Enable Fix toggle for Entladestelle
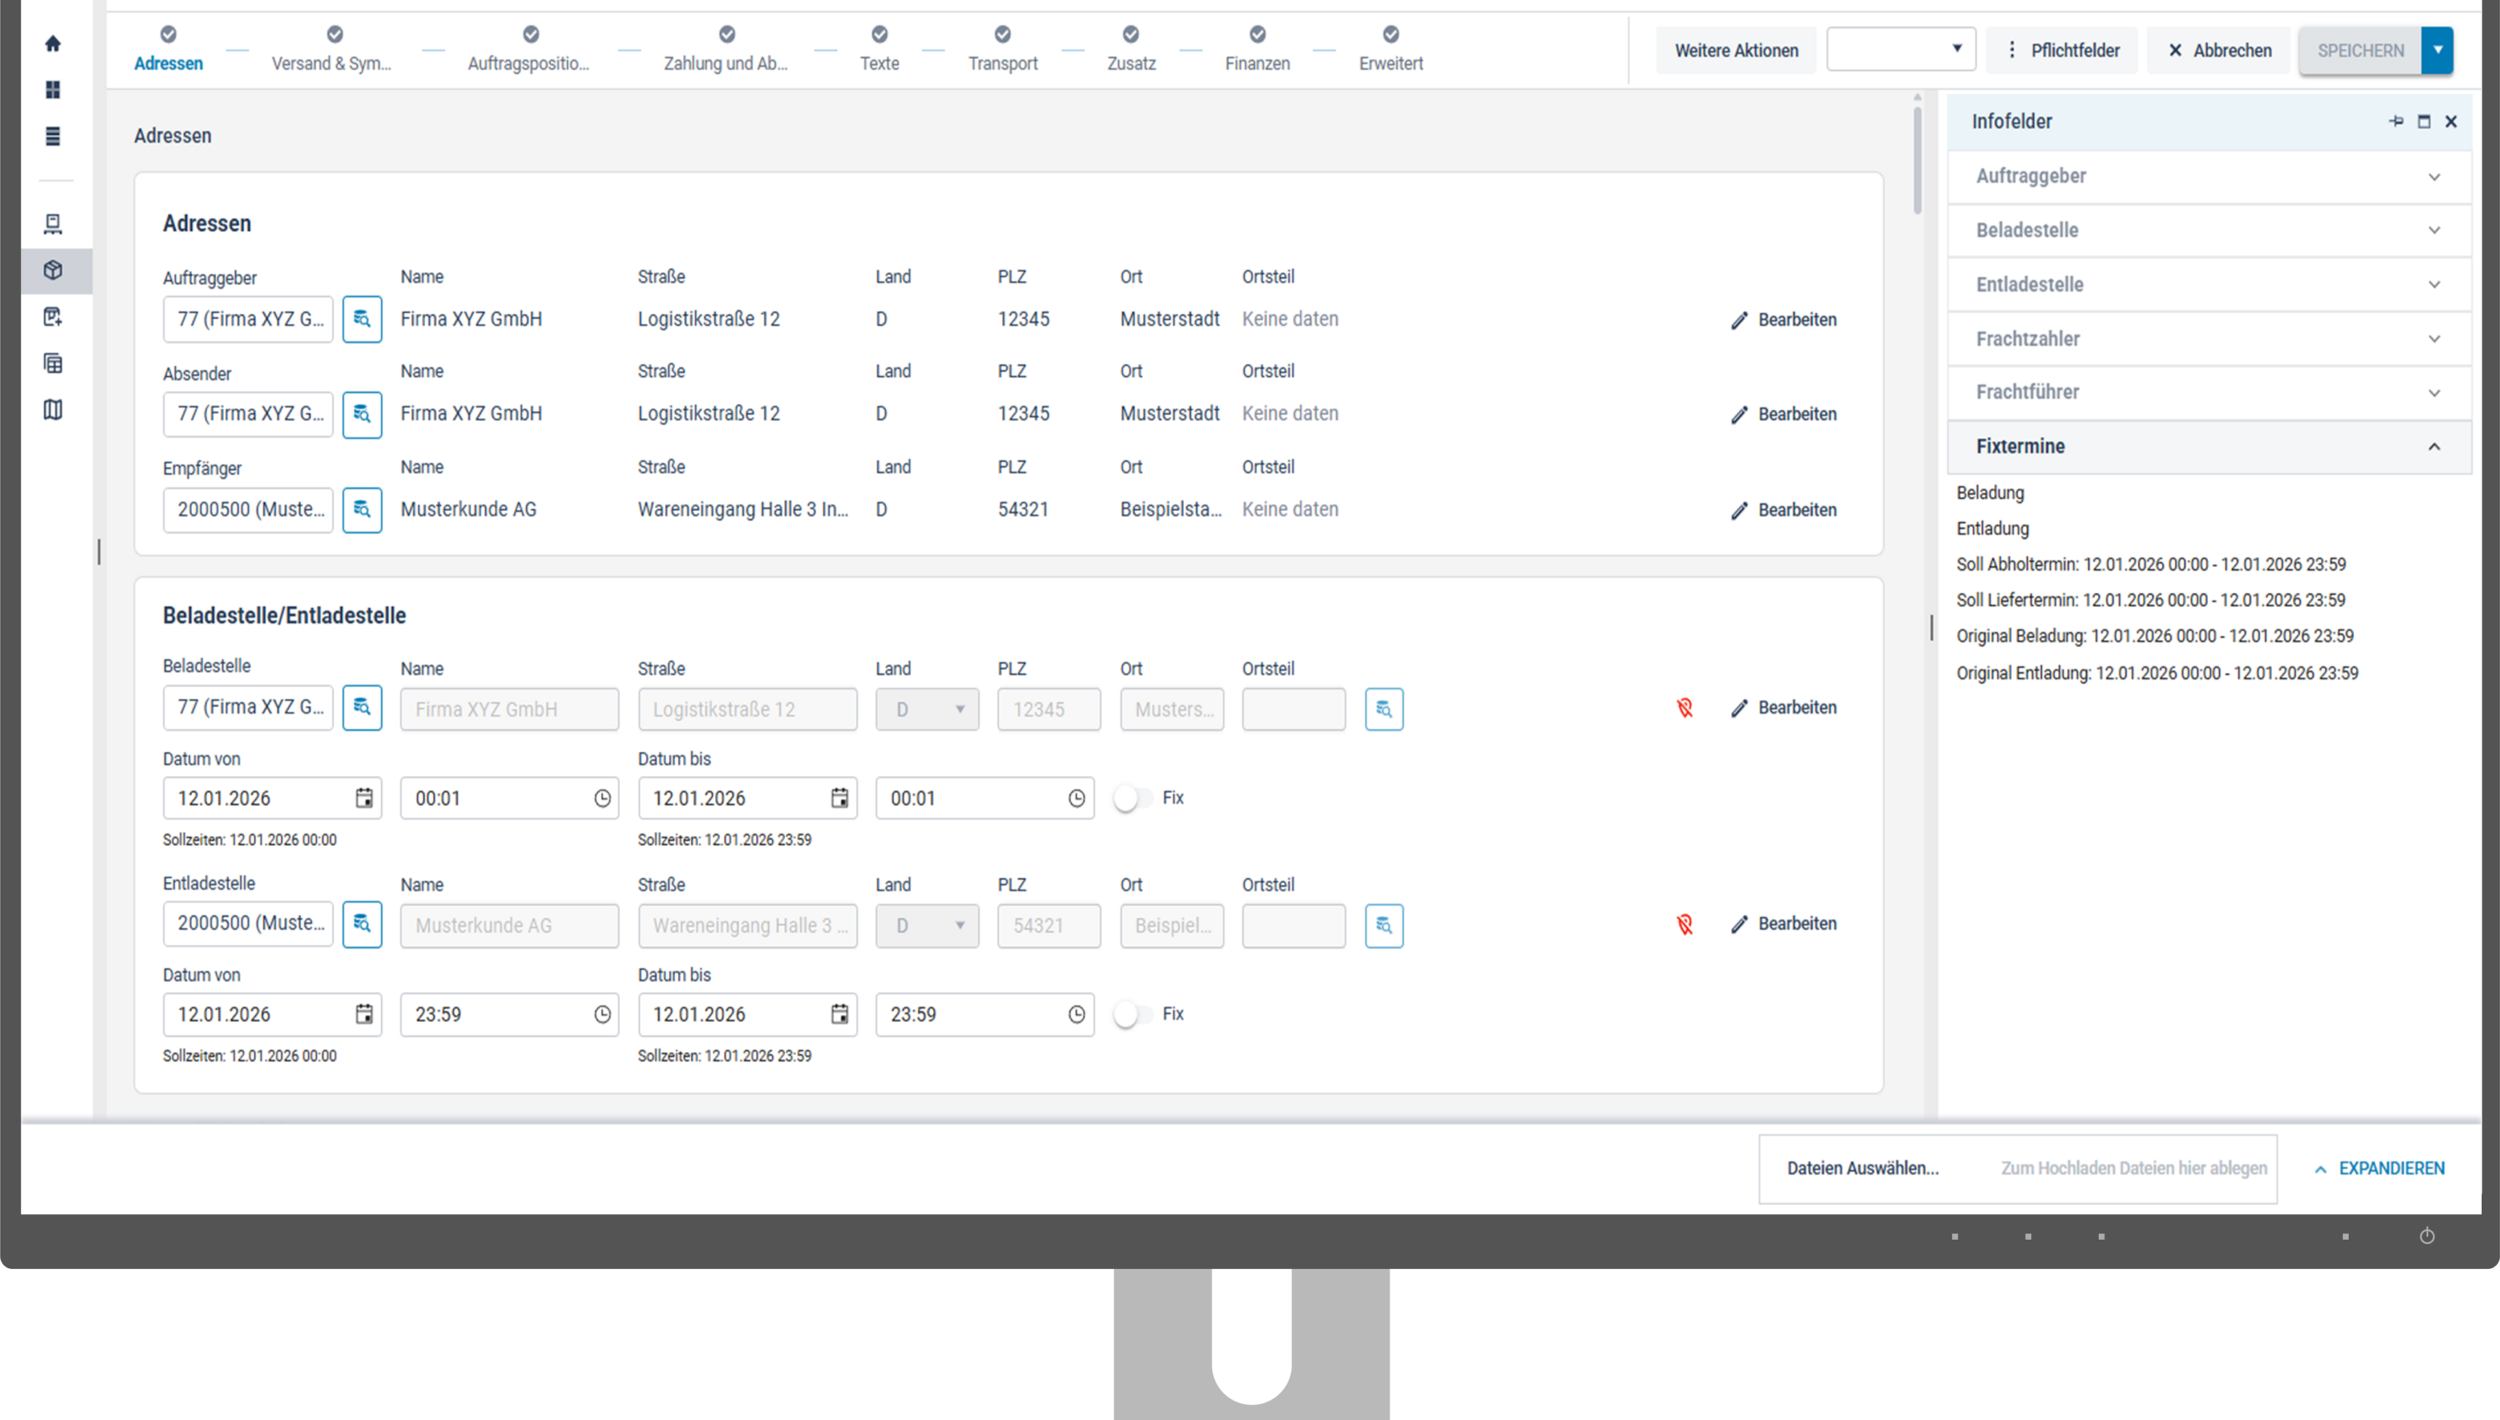Image resolution: width=2500 pixels, height=1420 pixels. [1133, 1014]
